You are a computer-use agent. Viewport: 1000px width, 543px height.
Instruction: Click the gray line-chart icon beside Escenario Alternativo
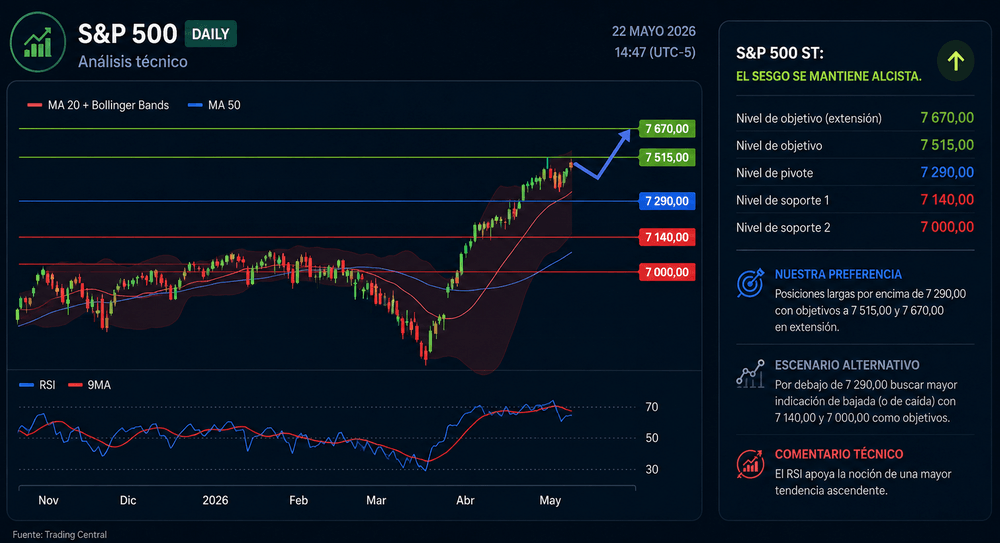click(x=750, y=374)
